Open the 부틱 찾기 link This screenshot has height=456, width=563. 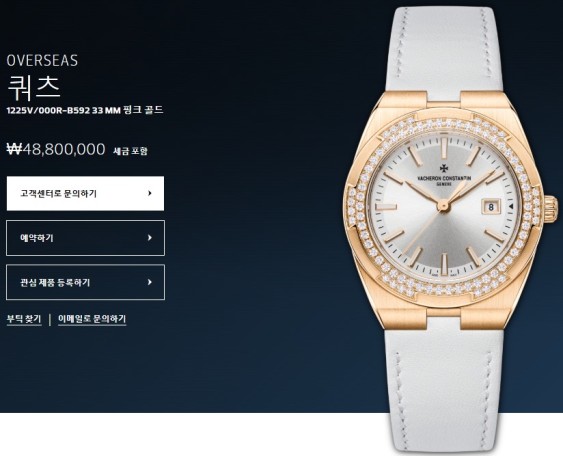pos(24,319)
